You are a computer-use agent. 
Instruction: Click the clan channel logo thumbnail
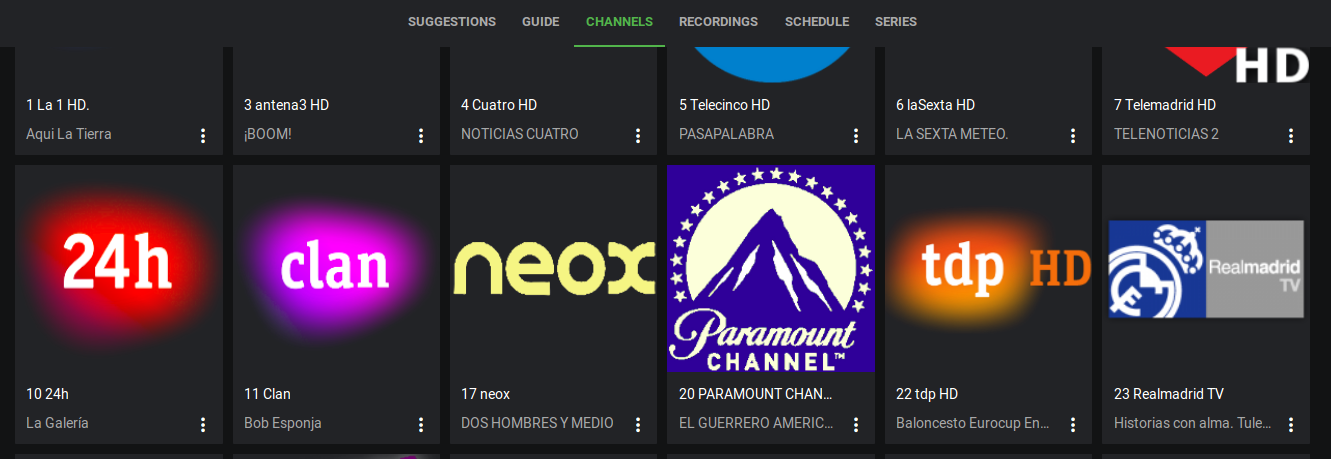click(336, 269)
